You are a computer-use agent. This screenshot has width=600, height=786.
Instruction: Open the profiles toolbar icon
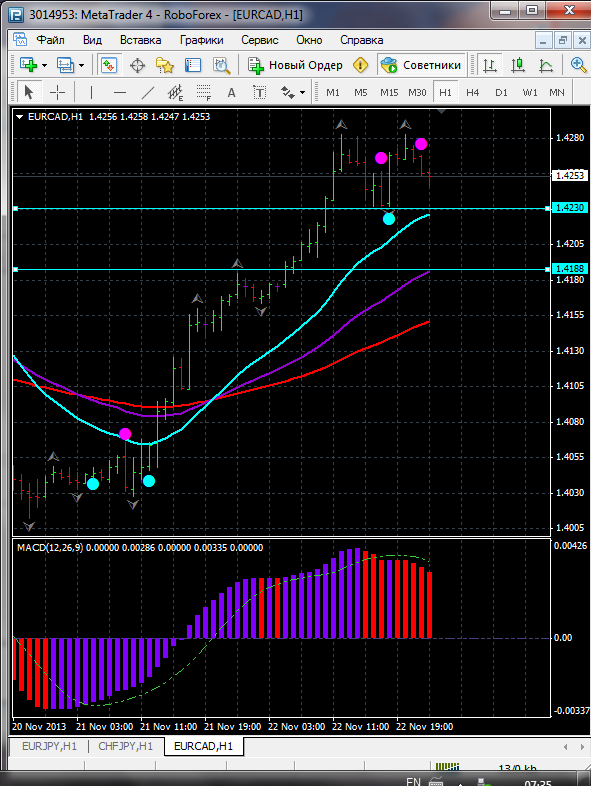pos(65,65)
